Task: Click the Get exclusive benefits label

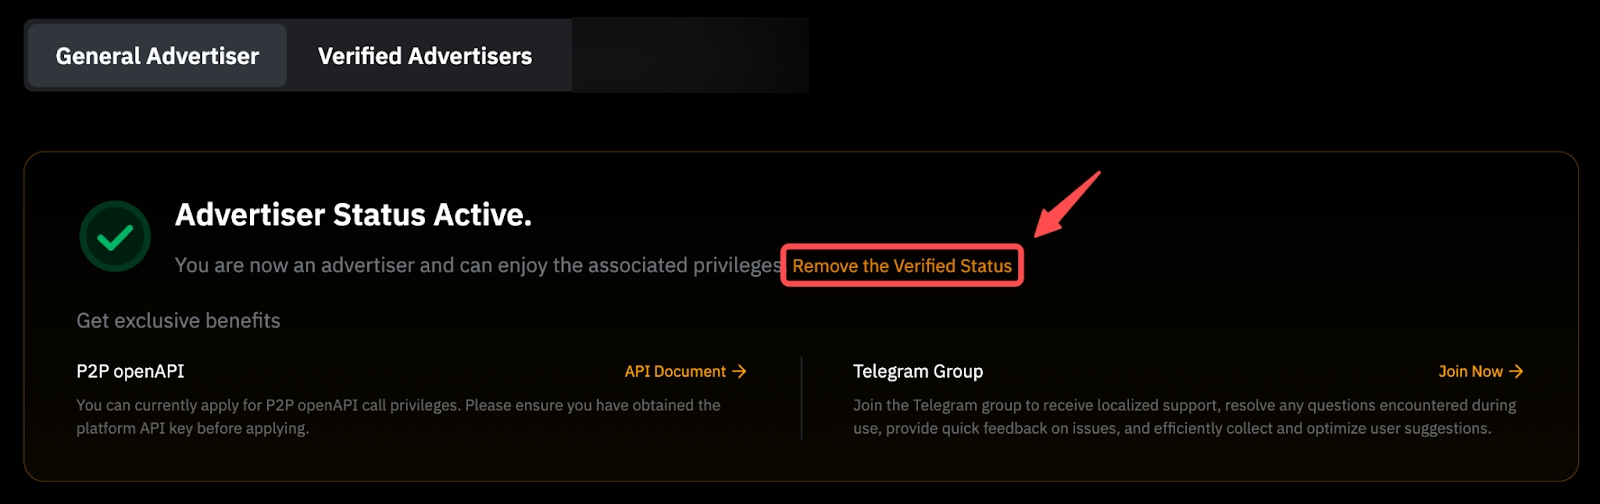Action: click(178, 321)
